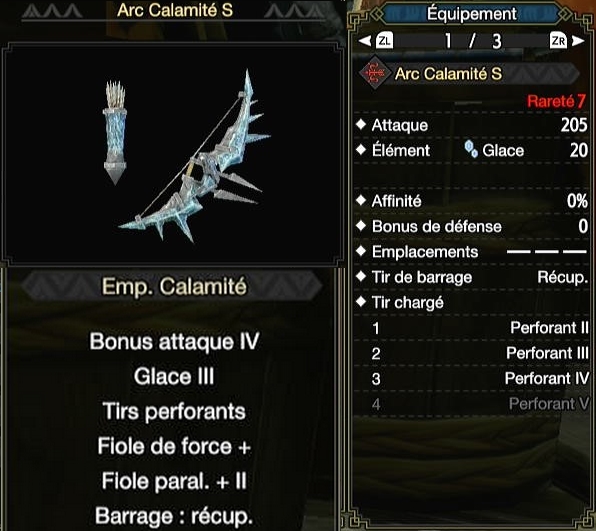
Task: Choose Fiole de force + entry
Action: [x=174, y=446]
